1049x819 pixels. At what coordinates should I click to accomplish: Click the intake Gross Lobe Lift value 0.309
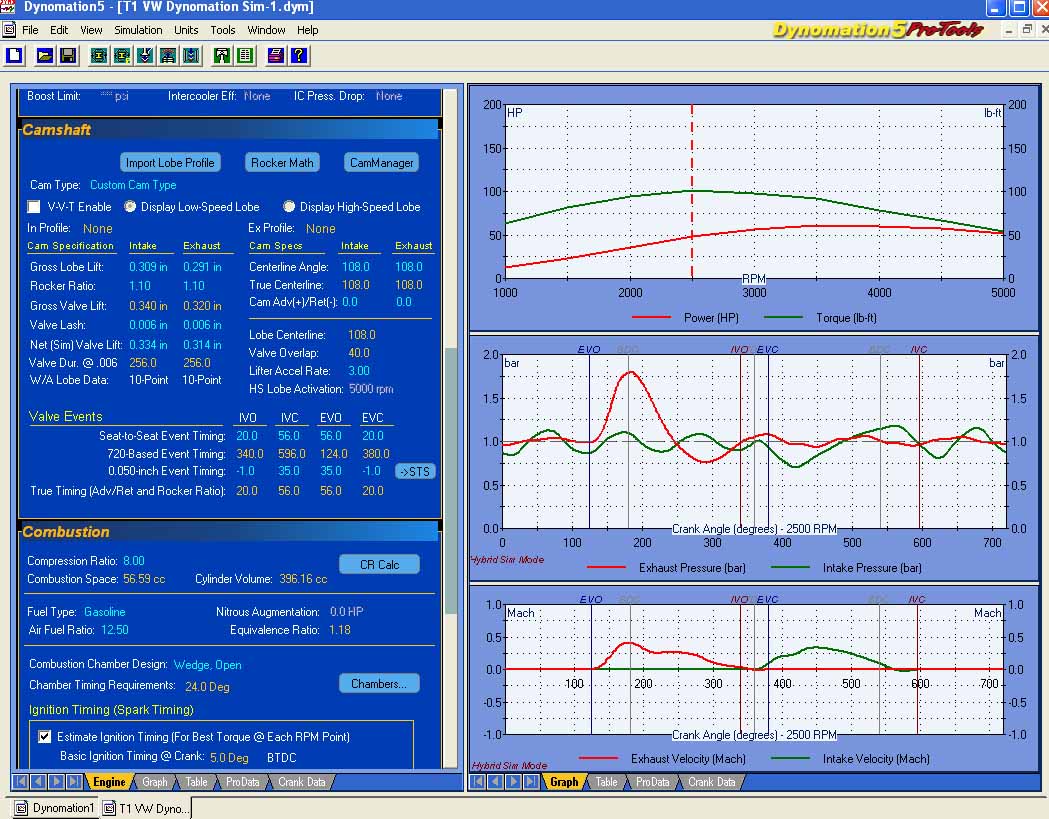(x=148, y=266)
